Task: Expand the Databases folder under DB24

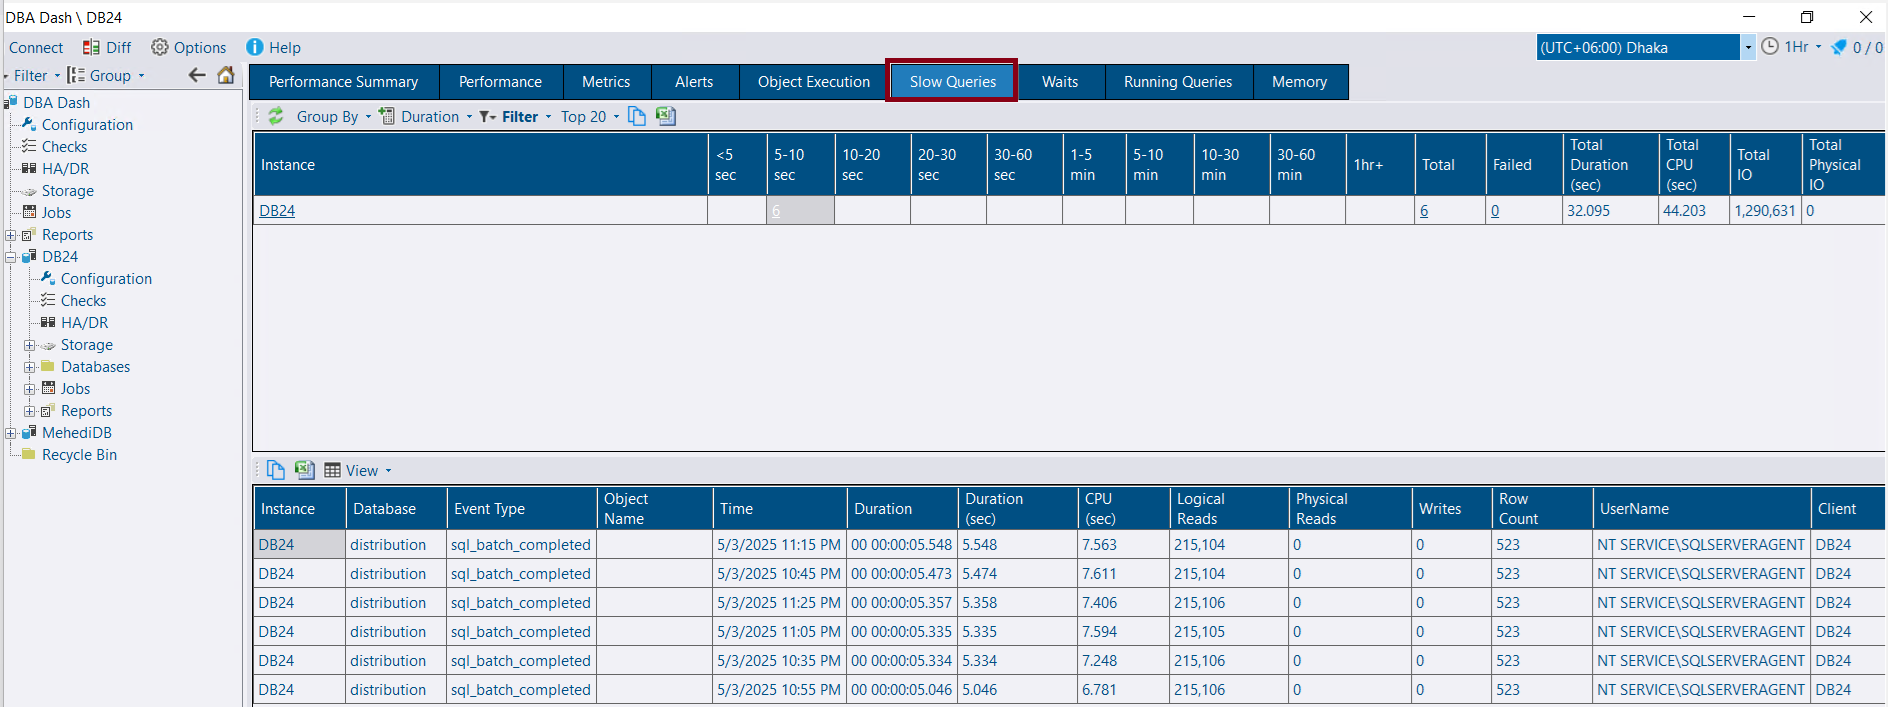Action: tap(30, 367)
